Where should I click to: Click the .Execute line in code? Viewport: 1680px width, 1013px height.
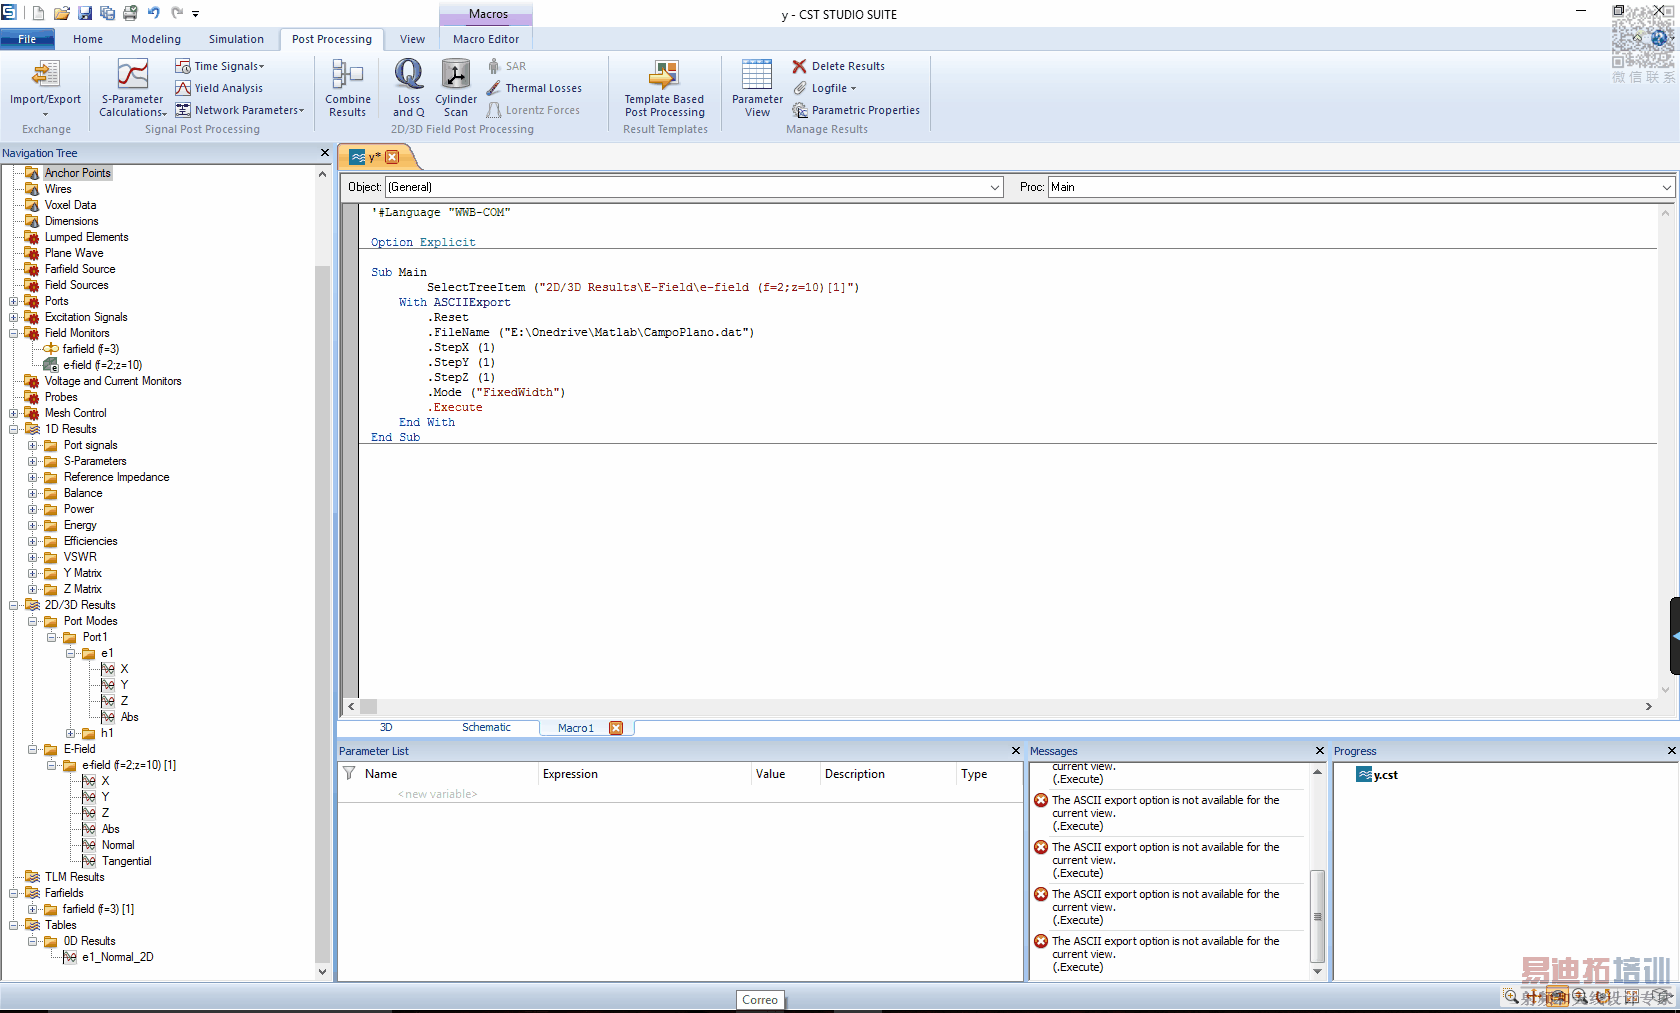(456, 407)
